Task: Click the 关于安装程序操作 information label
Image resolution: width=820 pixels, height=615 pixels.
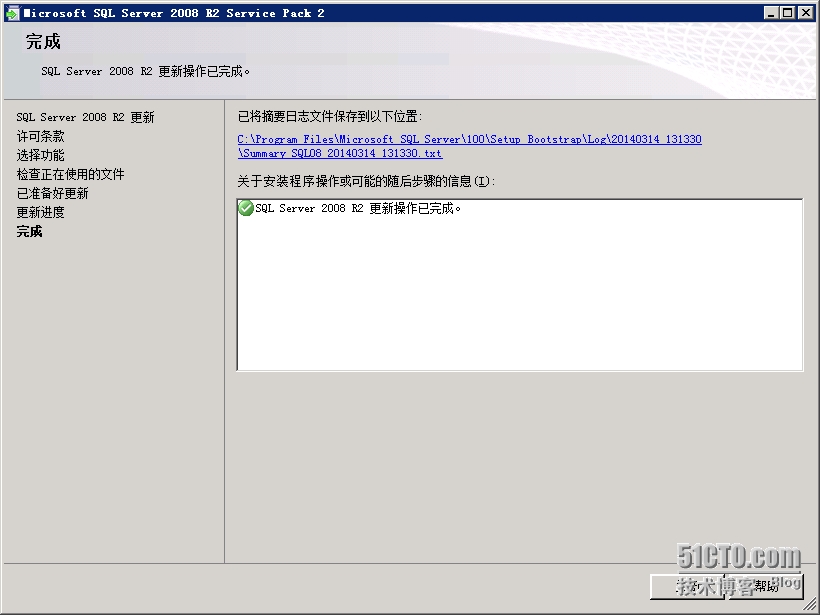Action: click(x=366, y=181)
